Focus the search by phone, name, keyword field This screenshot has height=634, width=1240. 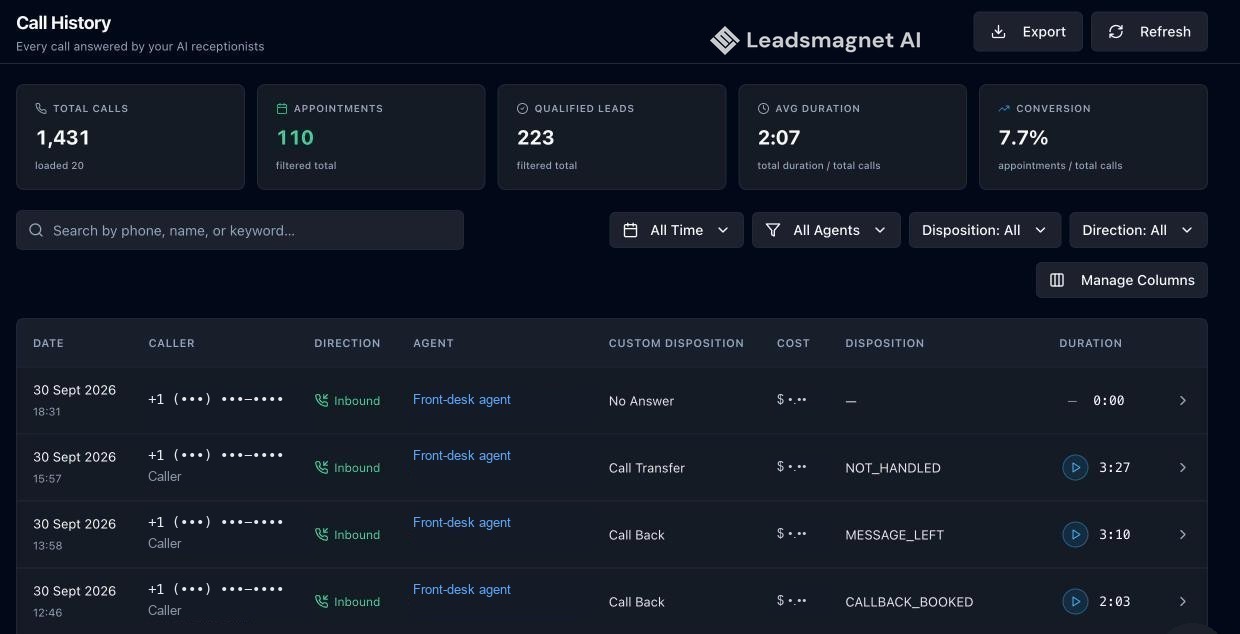[x=240, y=230]
